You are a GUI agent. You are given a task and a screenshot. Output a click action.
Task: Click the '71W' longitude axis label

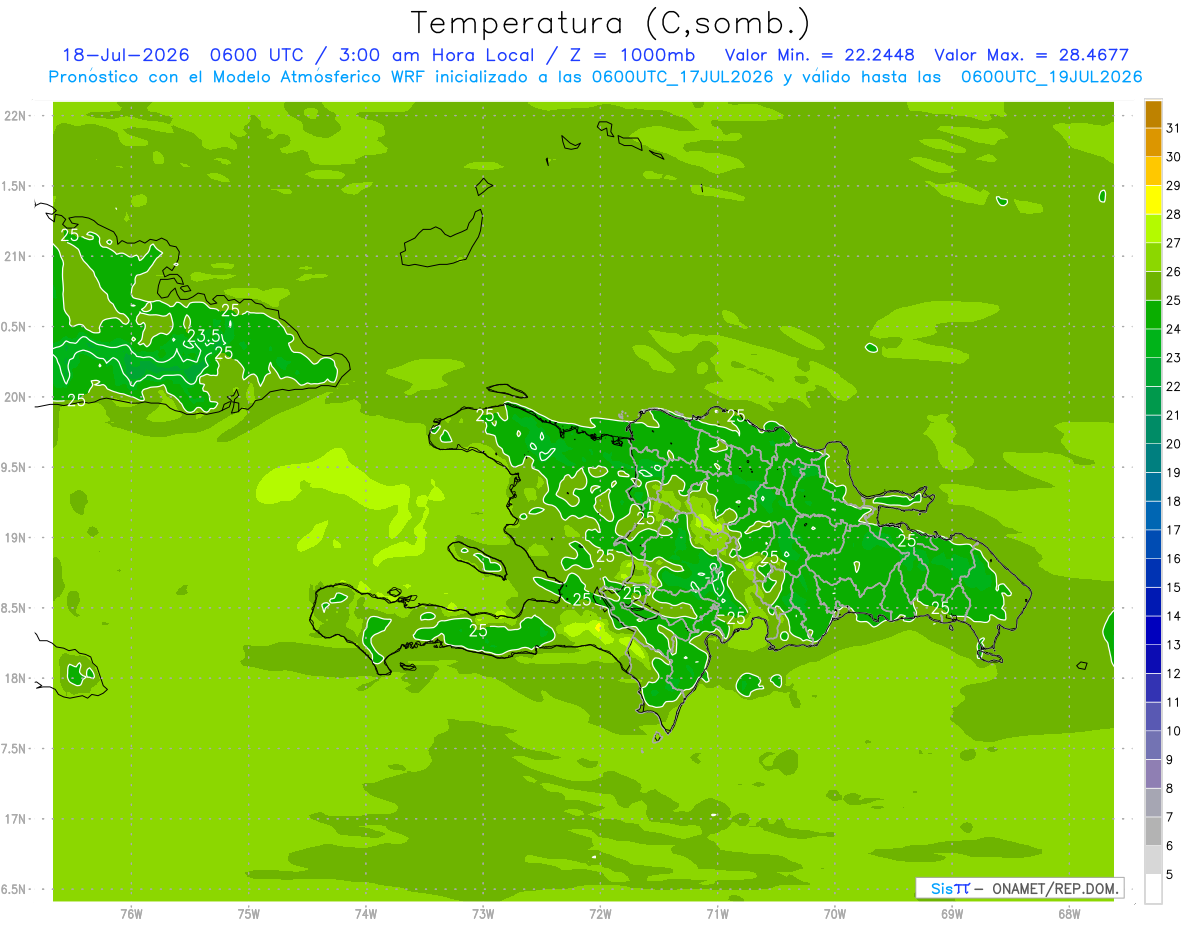point(717,913)
